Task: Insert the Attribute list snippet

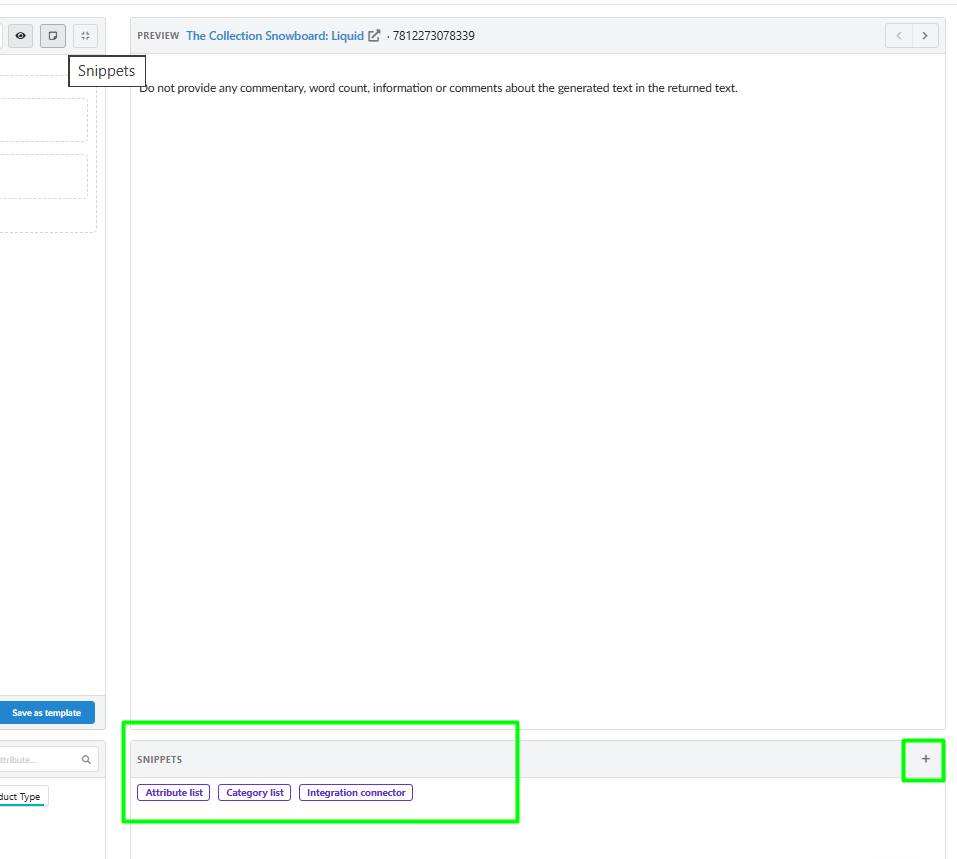Action: [x=174, y=792]
